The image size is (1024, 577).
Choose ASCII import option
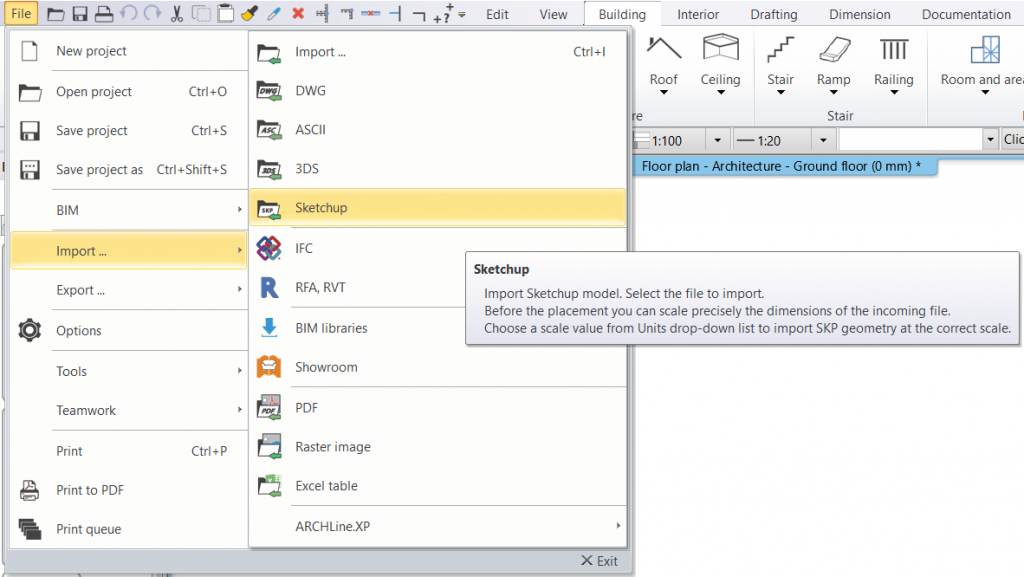point(438,130)
